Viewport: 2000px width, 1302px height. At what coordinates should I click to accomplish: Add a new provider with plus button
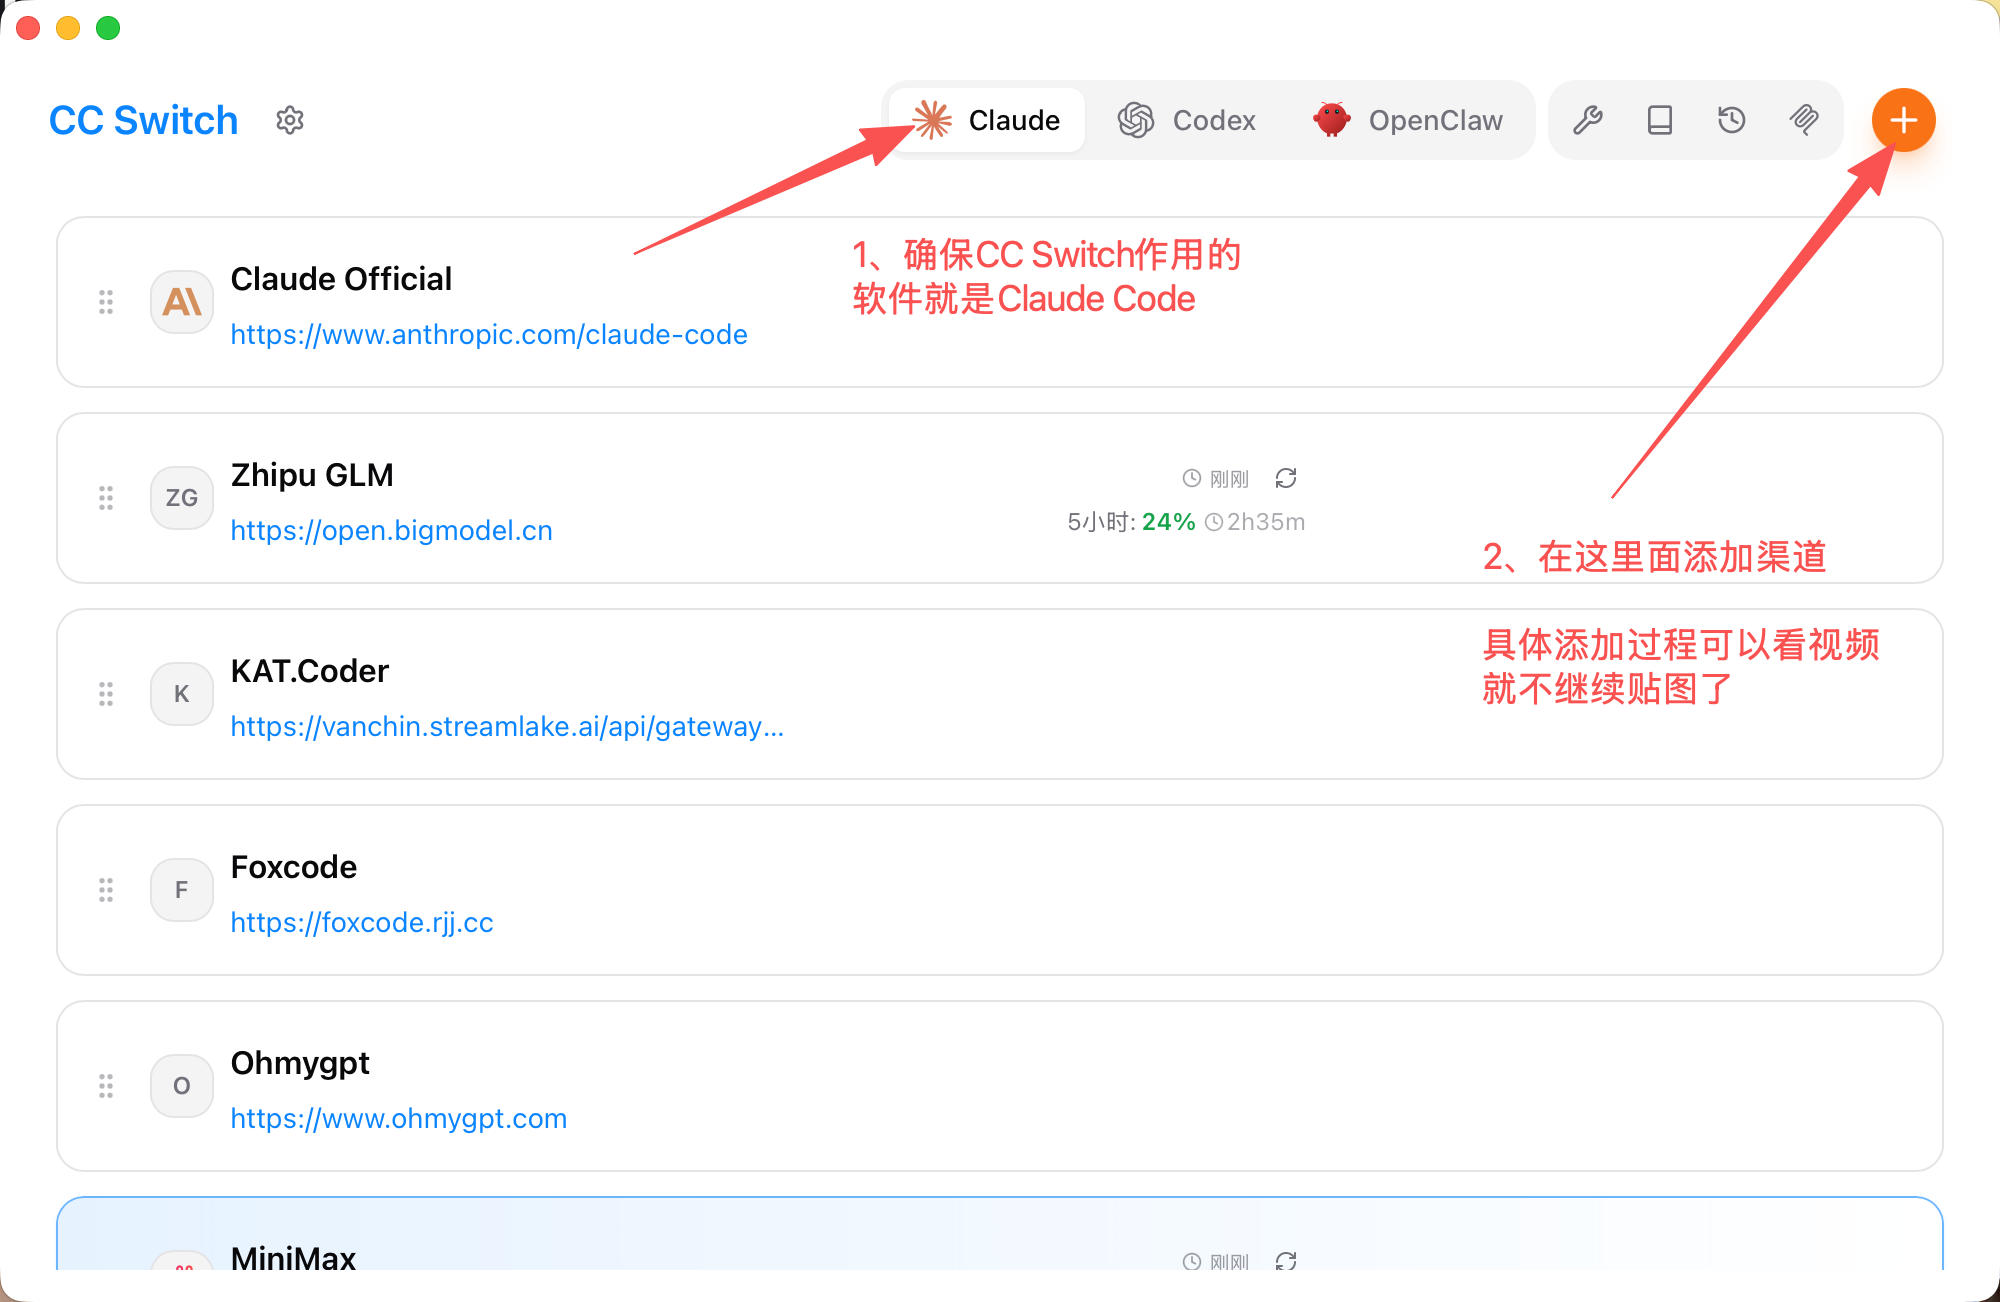click(1904, 120)
